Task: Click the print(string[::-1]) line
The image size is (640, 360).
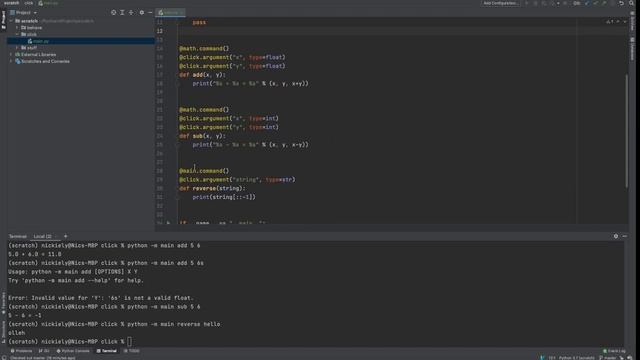Action: pos(224,197)
